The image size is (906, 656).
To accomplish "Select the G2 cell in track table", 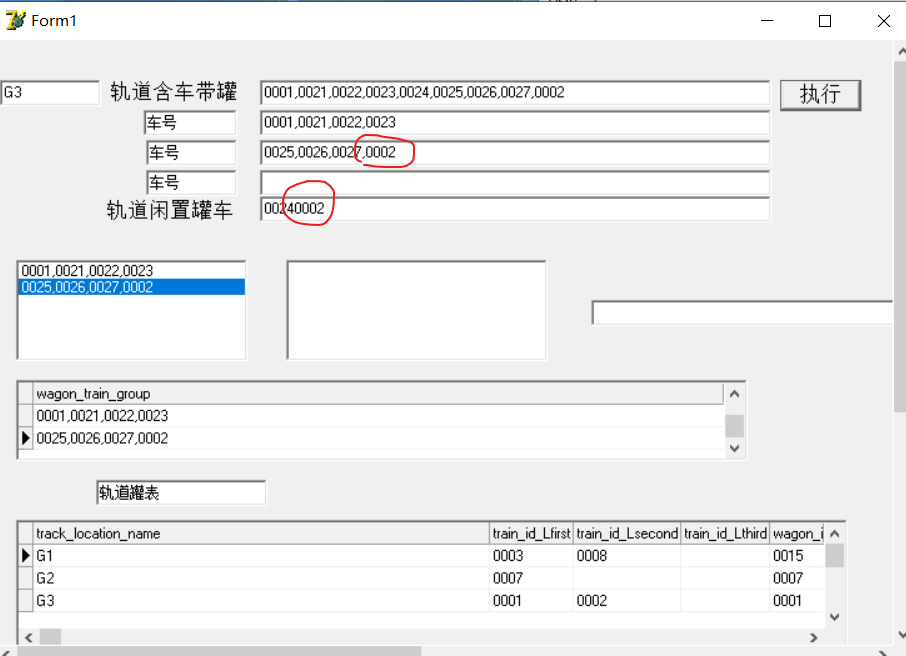I will click(x=261, y=578).
